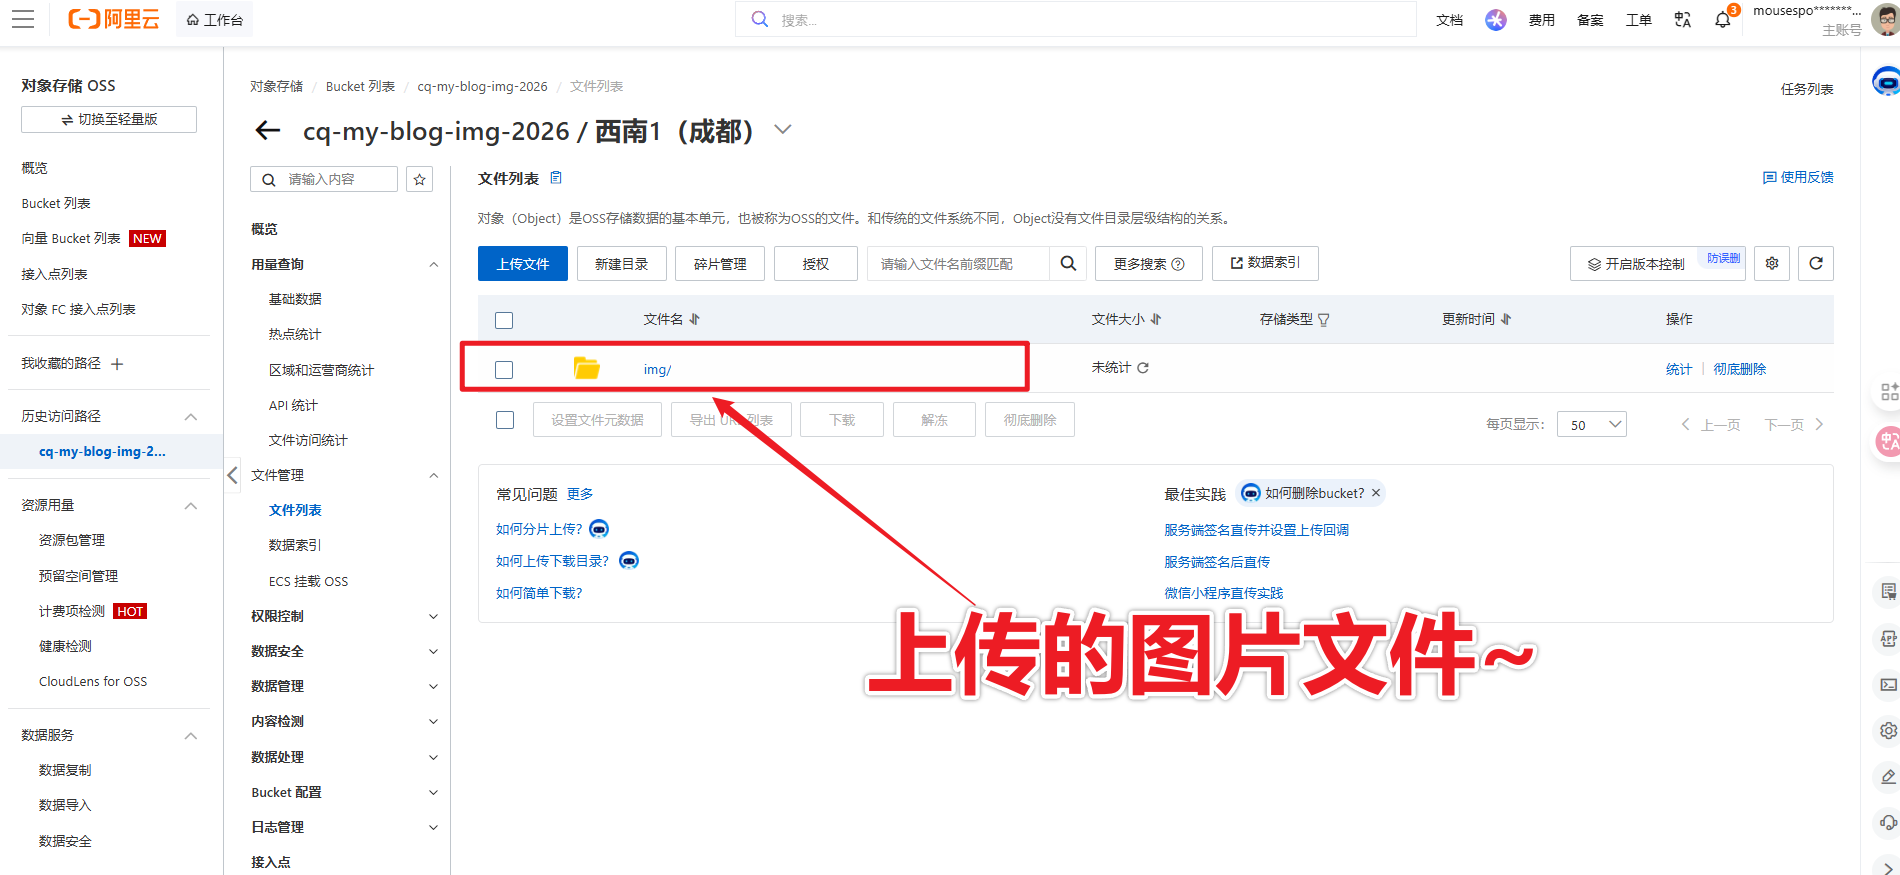Screen dimensions: 1900x875
Task: Click the 授权 button
Action: tap(816, 263)
